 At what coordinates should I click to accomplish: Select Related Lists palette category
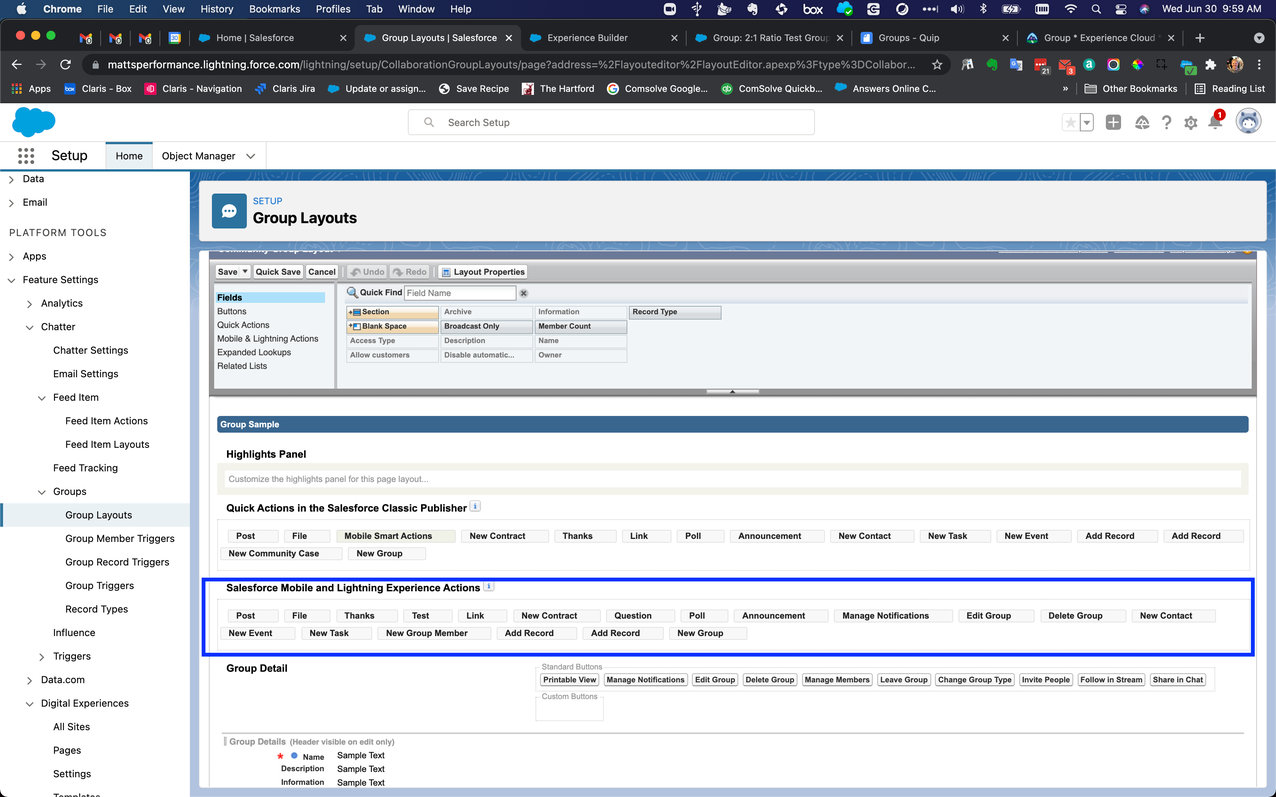point(242,366)
